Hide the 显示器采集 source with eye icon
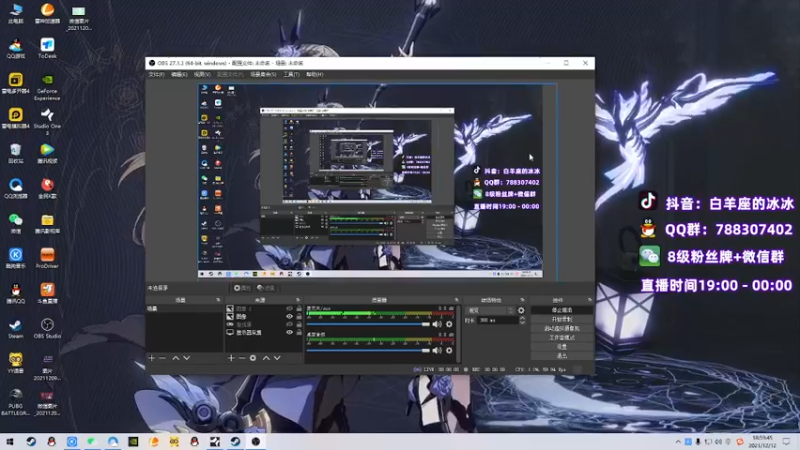Image resolution: width=800 pixels, height=450 pixels. pyautogui.click(x=289, y=332)
